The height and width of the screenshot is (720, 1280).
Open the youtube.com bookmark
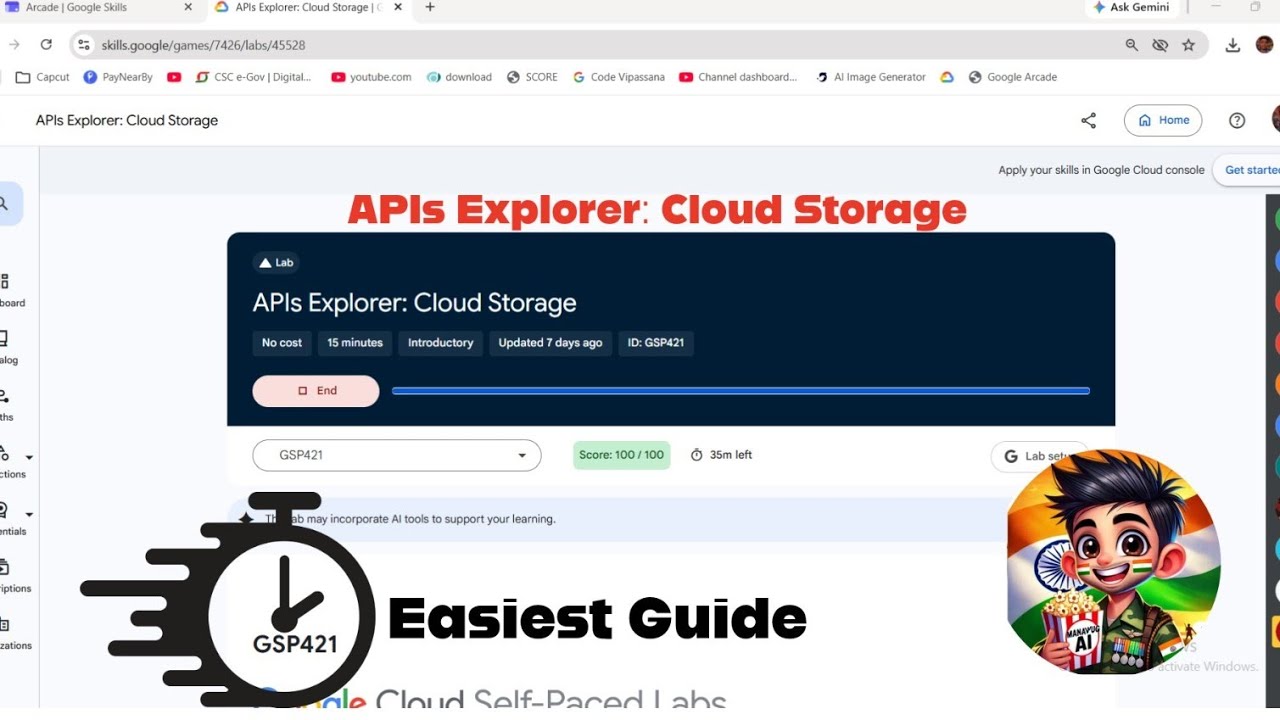pyautogui.click(x=371, y=77)
